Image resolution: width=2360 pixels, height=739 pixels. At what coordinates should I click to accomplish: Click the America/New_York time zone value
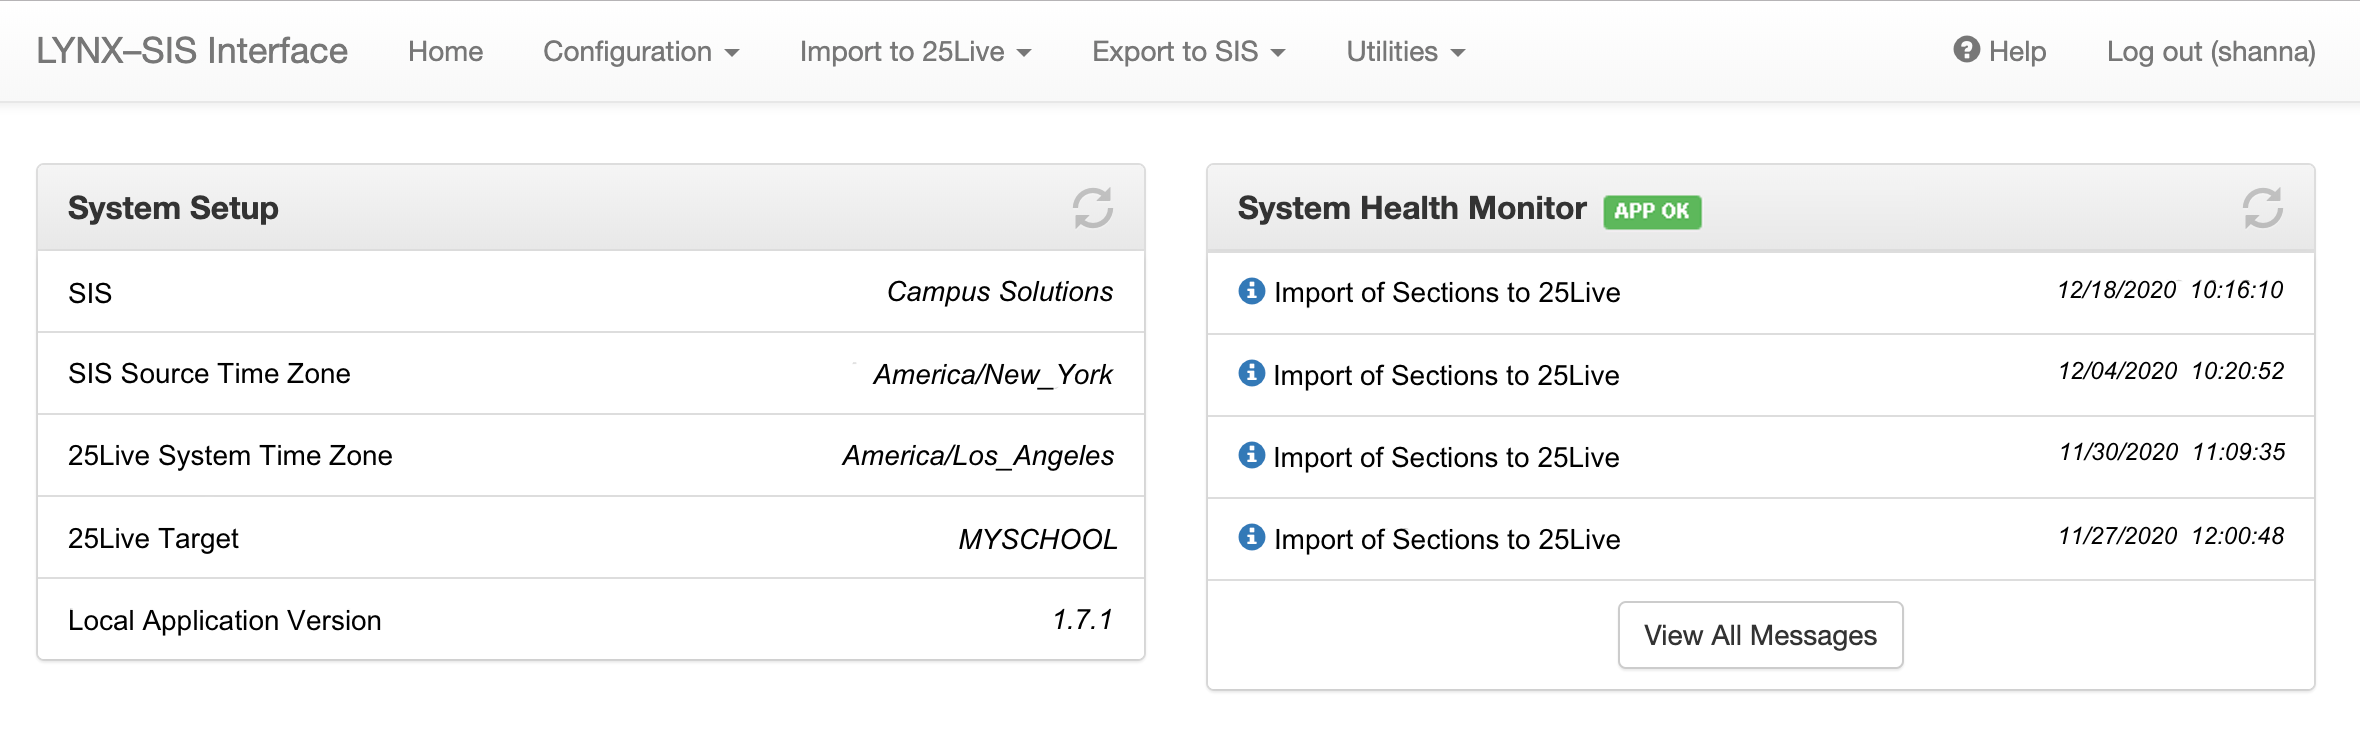pyautogui.click(x=993, y=374)
